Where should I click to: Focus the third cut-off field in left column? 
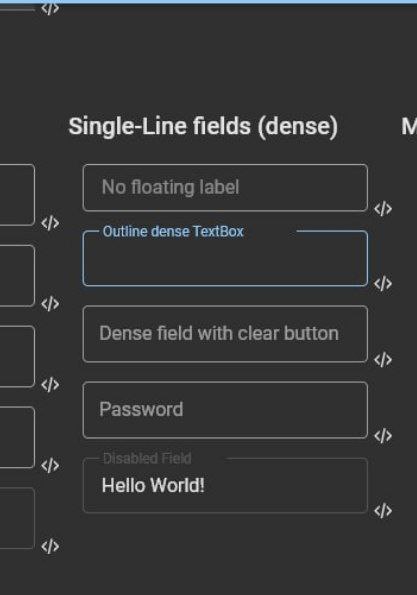(x=17, y=356)
